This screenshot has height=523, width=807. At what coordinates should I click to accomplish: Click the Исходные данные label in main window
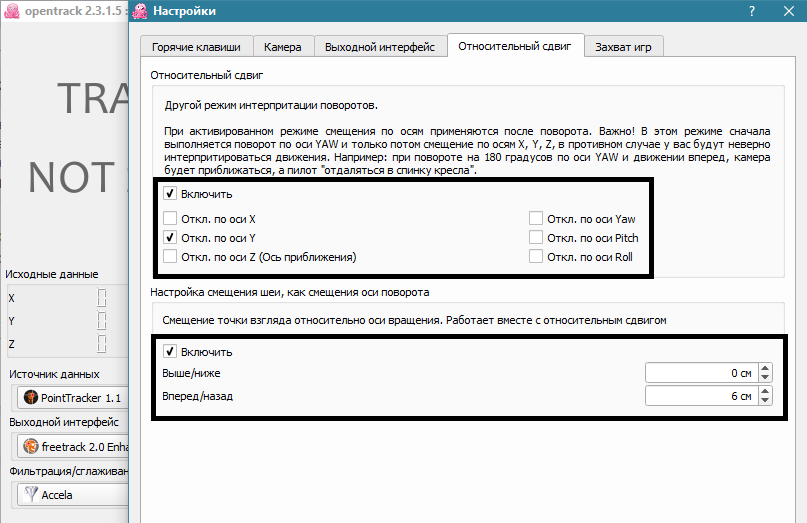(x=51, y=274)
